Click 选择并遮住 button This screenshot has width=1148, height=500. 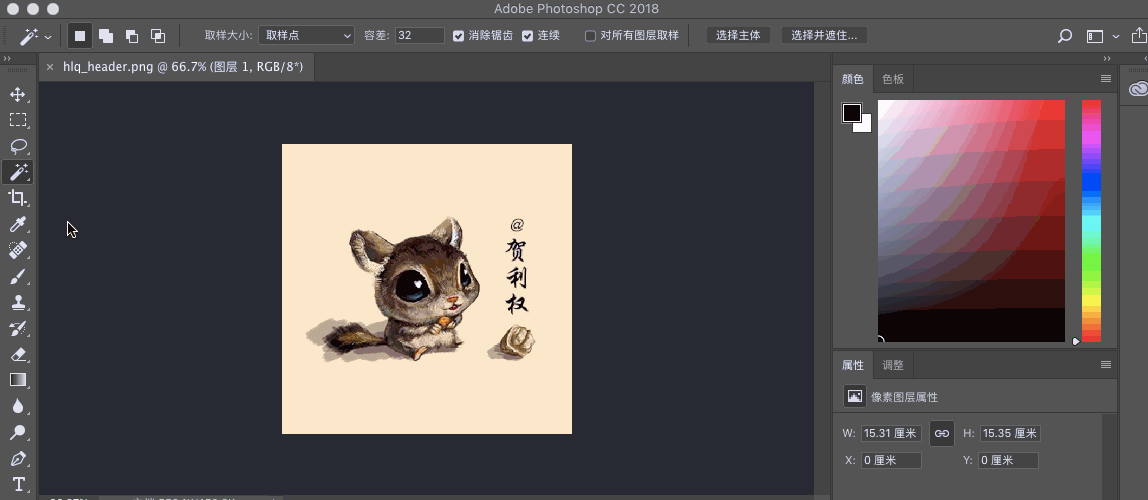[x=824, y=35]
